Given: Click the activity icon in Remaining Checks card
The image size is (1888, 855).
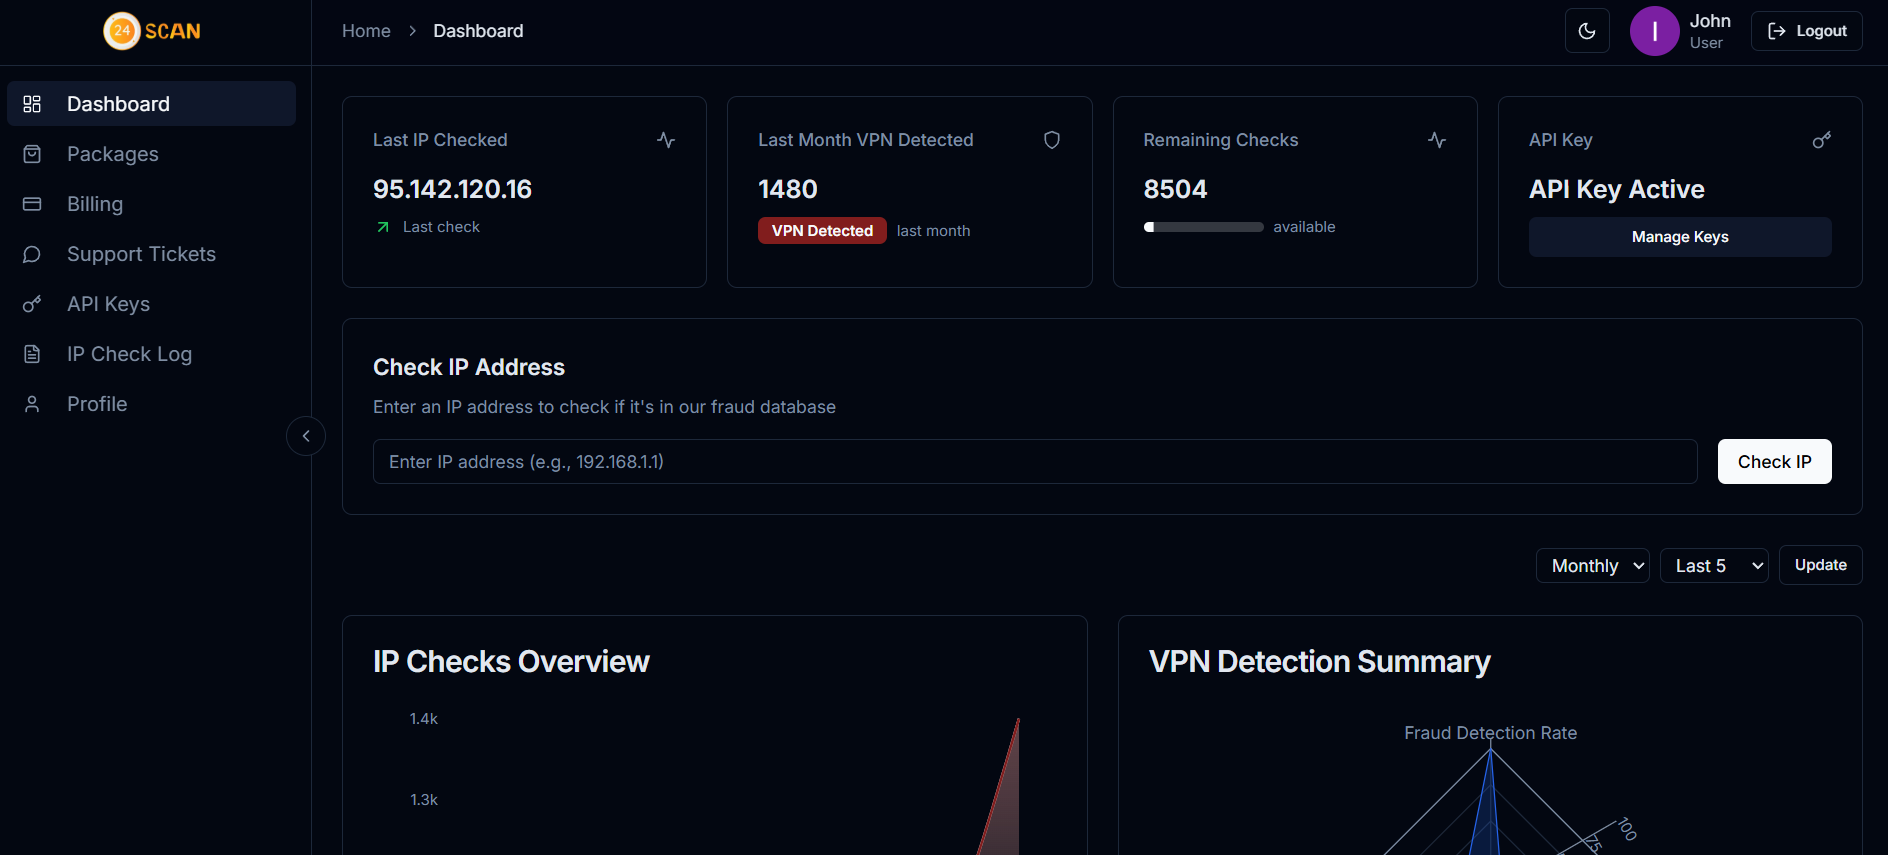Looking at the screenshot, I should [x=1436, y=140].
